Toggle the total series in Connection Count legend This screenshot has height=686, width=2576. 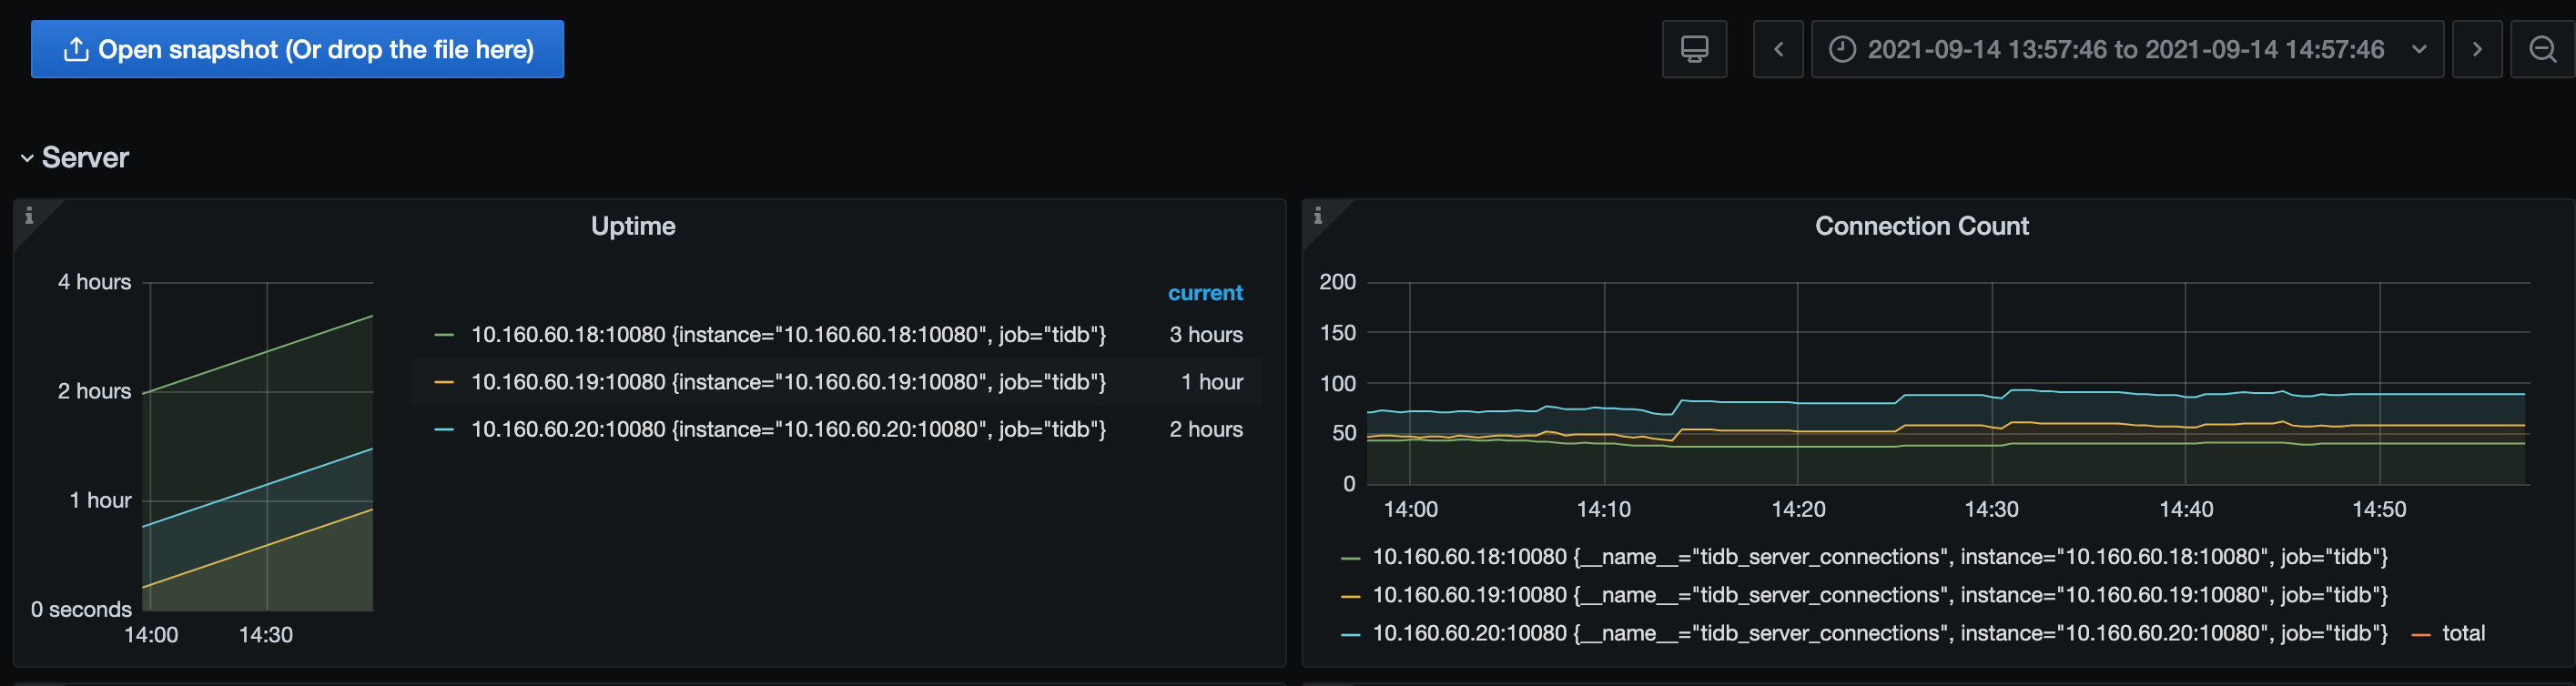click(x=2463, y=633)
